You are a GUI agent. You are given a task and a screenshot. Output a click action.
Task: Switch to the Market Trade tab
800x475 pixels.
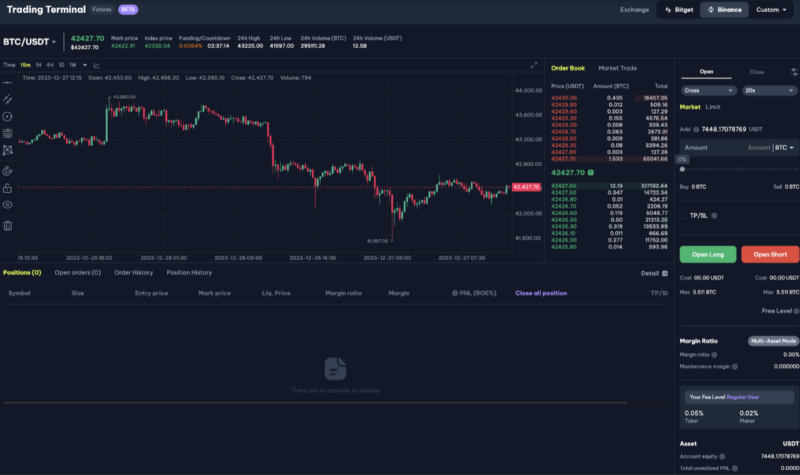(x=617, y=68)
